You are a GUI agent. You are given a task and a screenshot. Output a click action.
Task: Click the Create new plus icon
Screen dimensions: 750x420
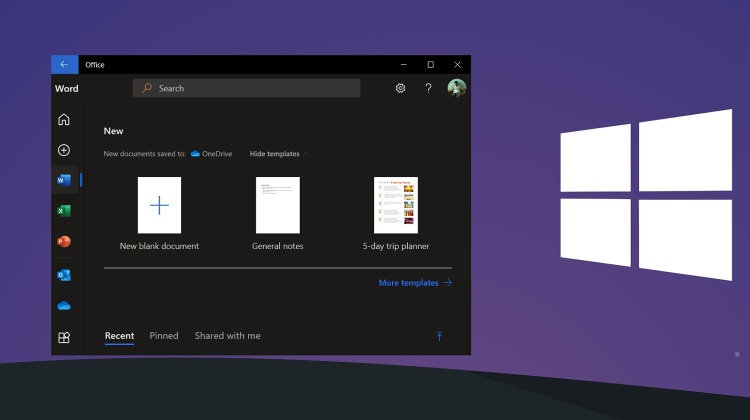(x=64, y=150)
